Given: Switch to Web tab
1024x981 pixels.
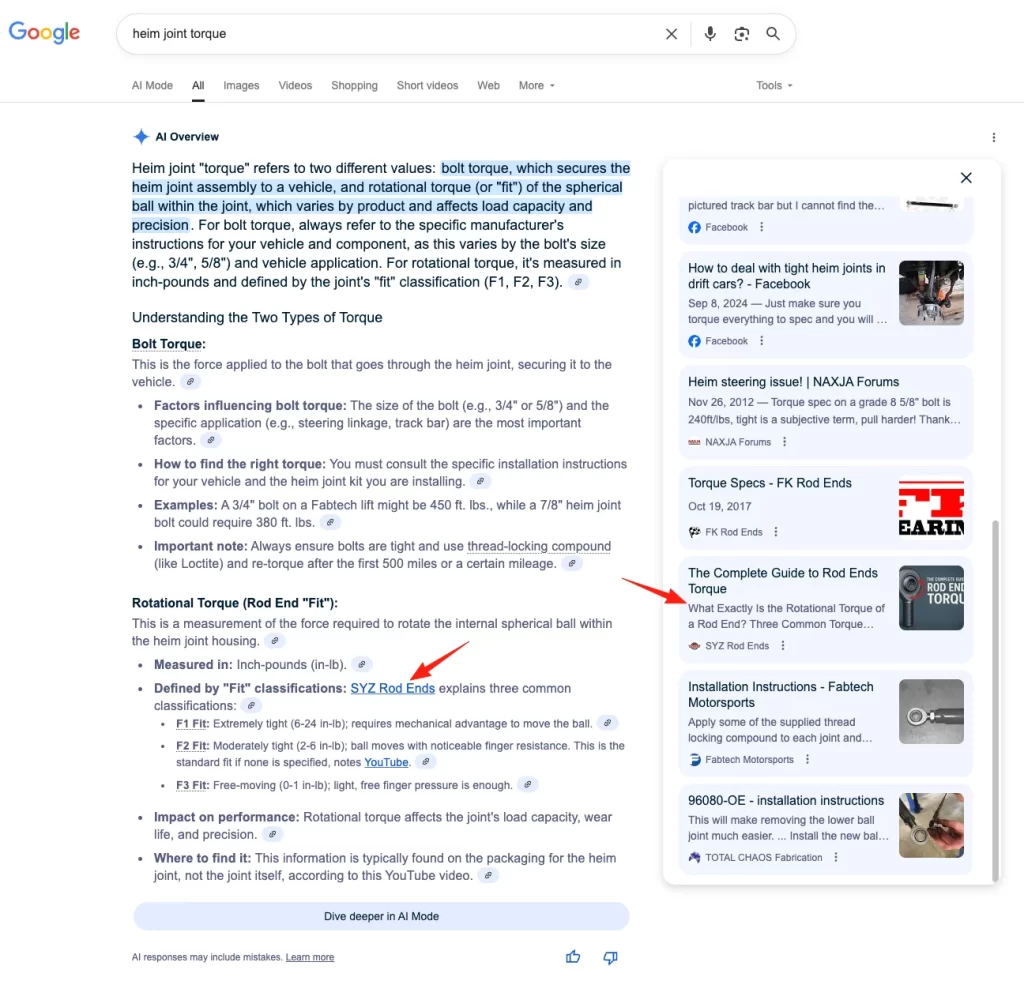Looking at the screenshot, I should [488, 86].
